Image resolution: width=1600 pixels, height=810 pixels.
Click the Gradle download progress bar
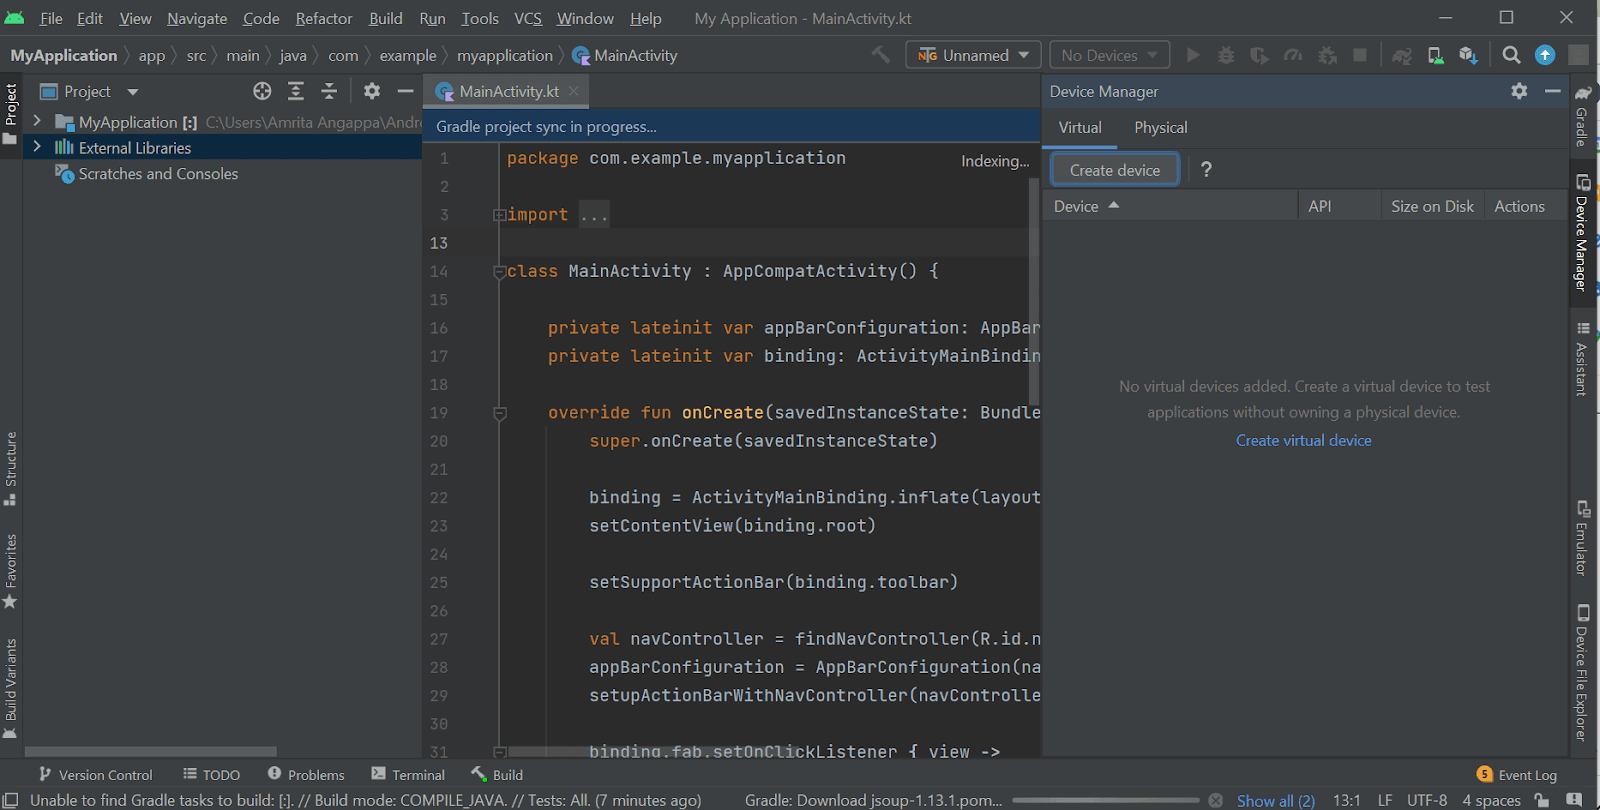[1106, 800]
